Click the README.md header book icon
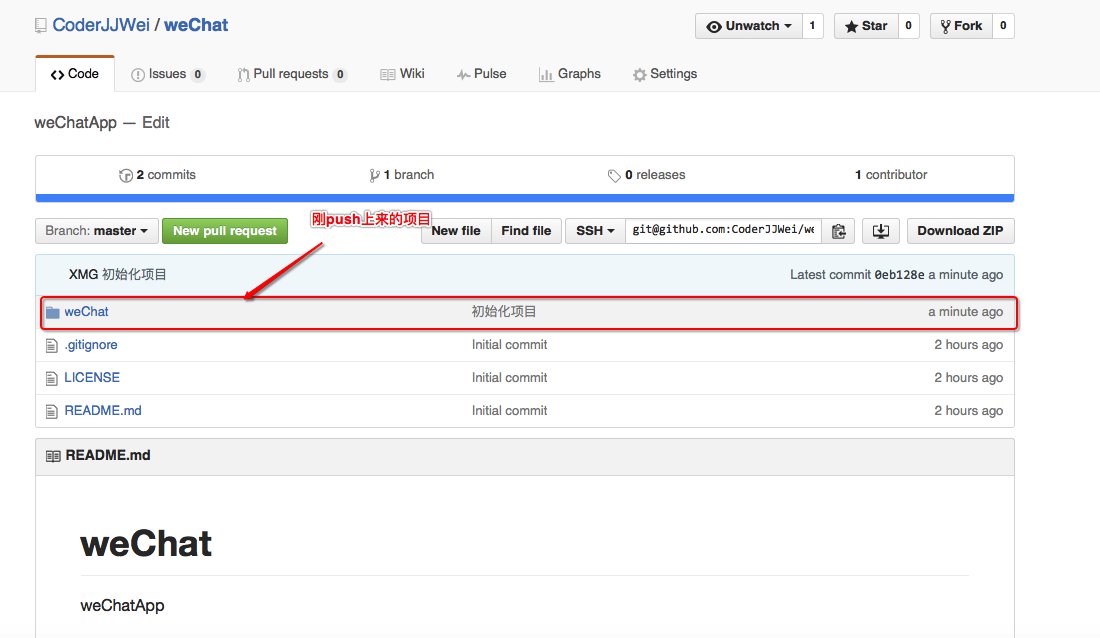1100x638 pixels. [x=53, y=456]
